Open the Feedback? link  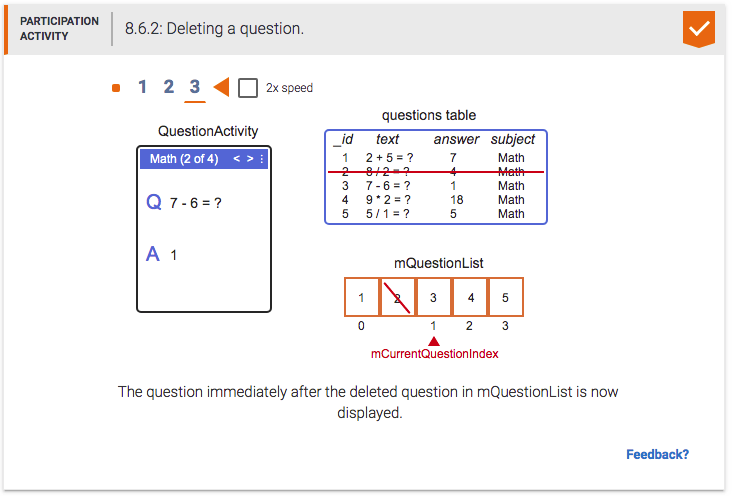pyautogui.click(x=657, y=454)
